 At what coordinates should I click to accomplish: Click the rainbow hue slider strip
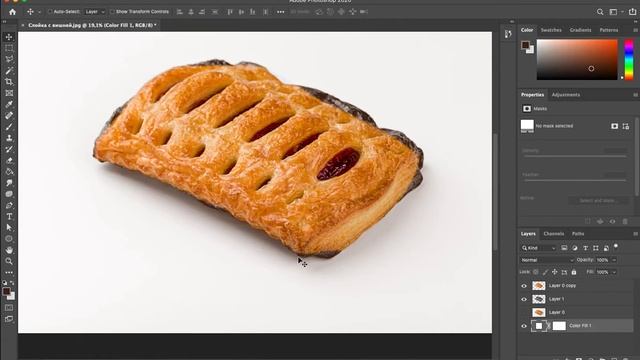tap(629, 60)
